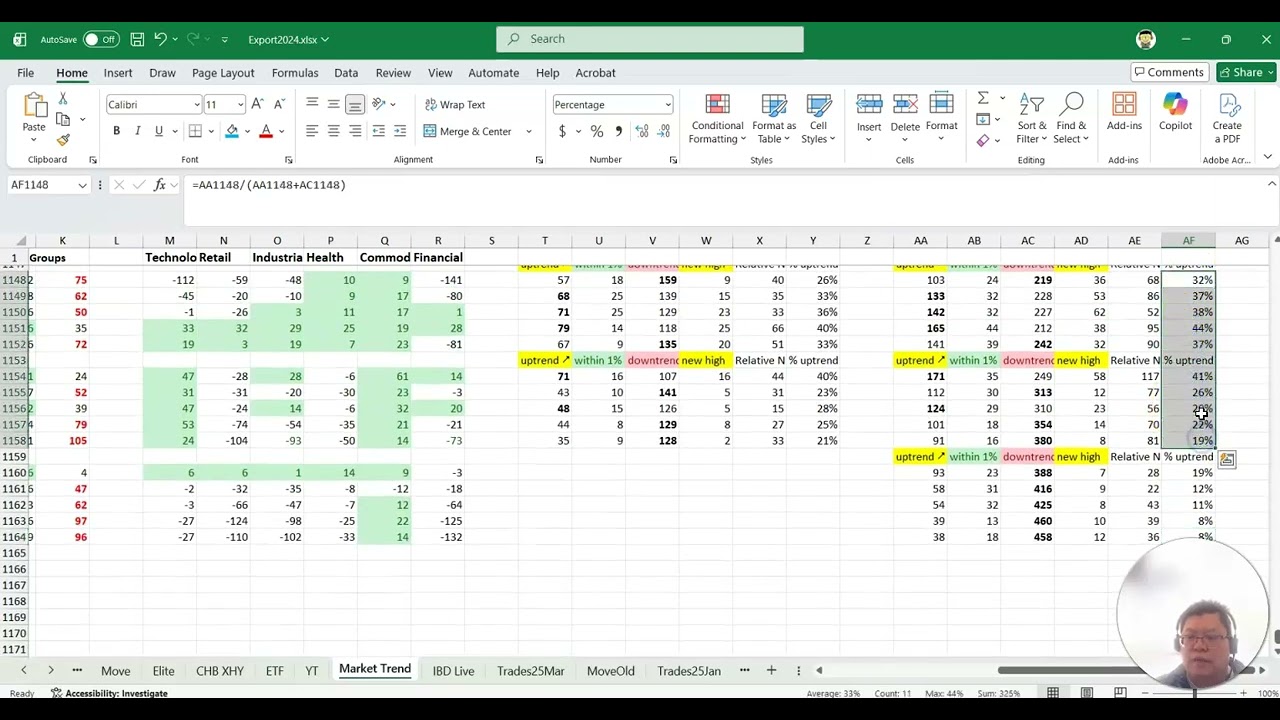
Task: Click the Accounting dollar format icon
Action: 562,131
